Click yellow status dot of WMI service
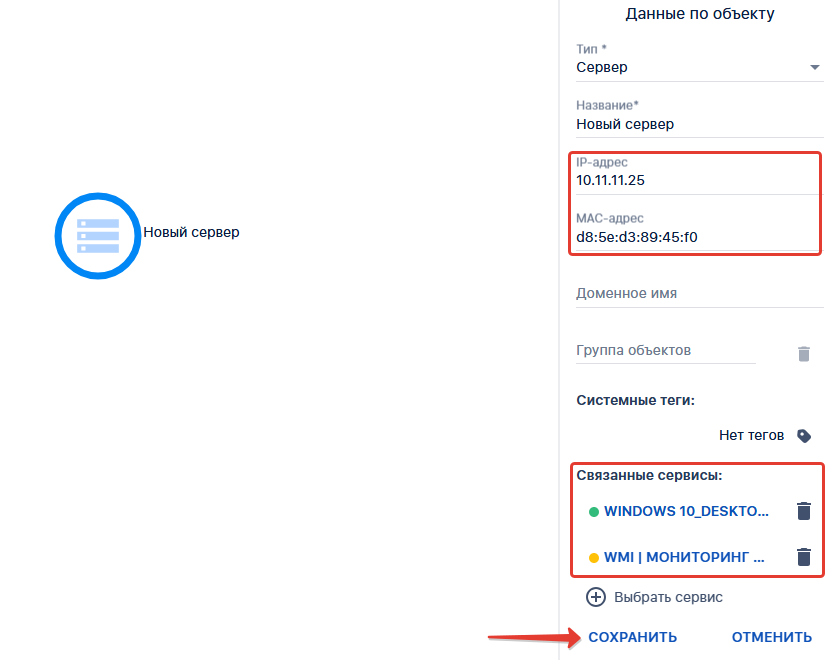 point(593,558)
